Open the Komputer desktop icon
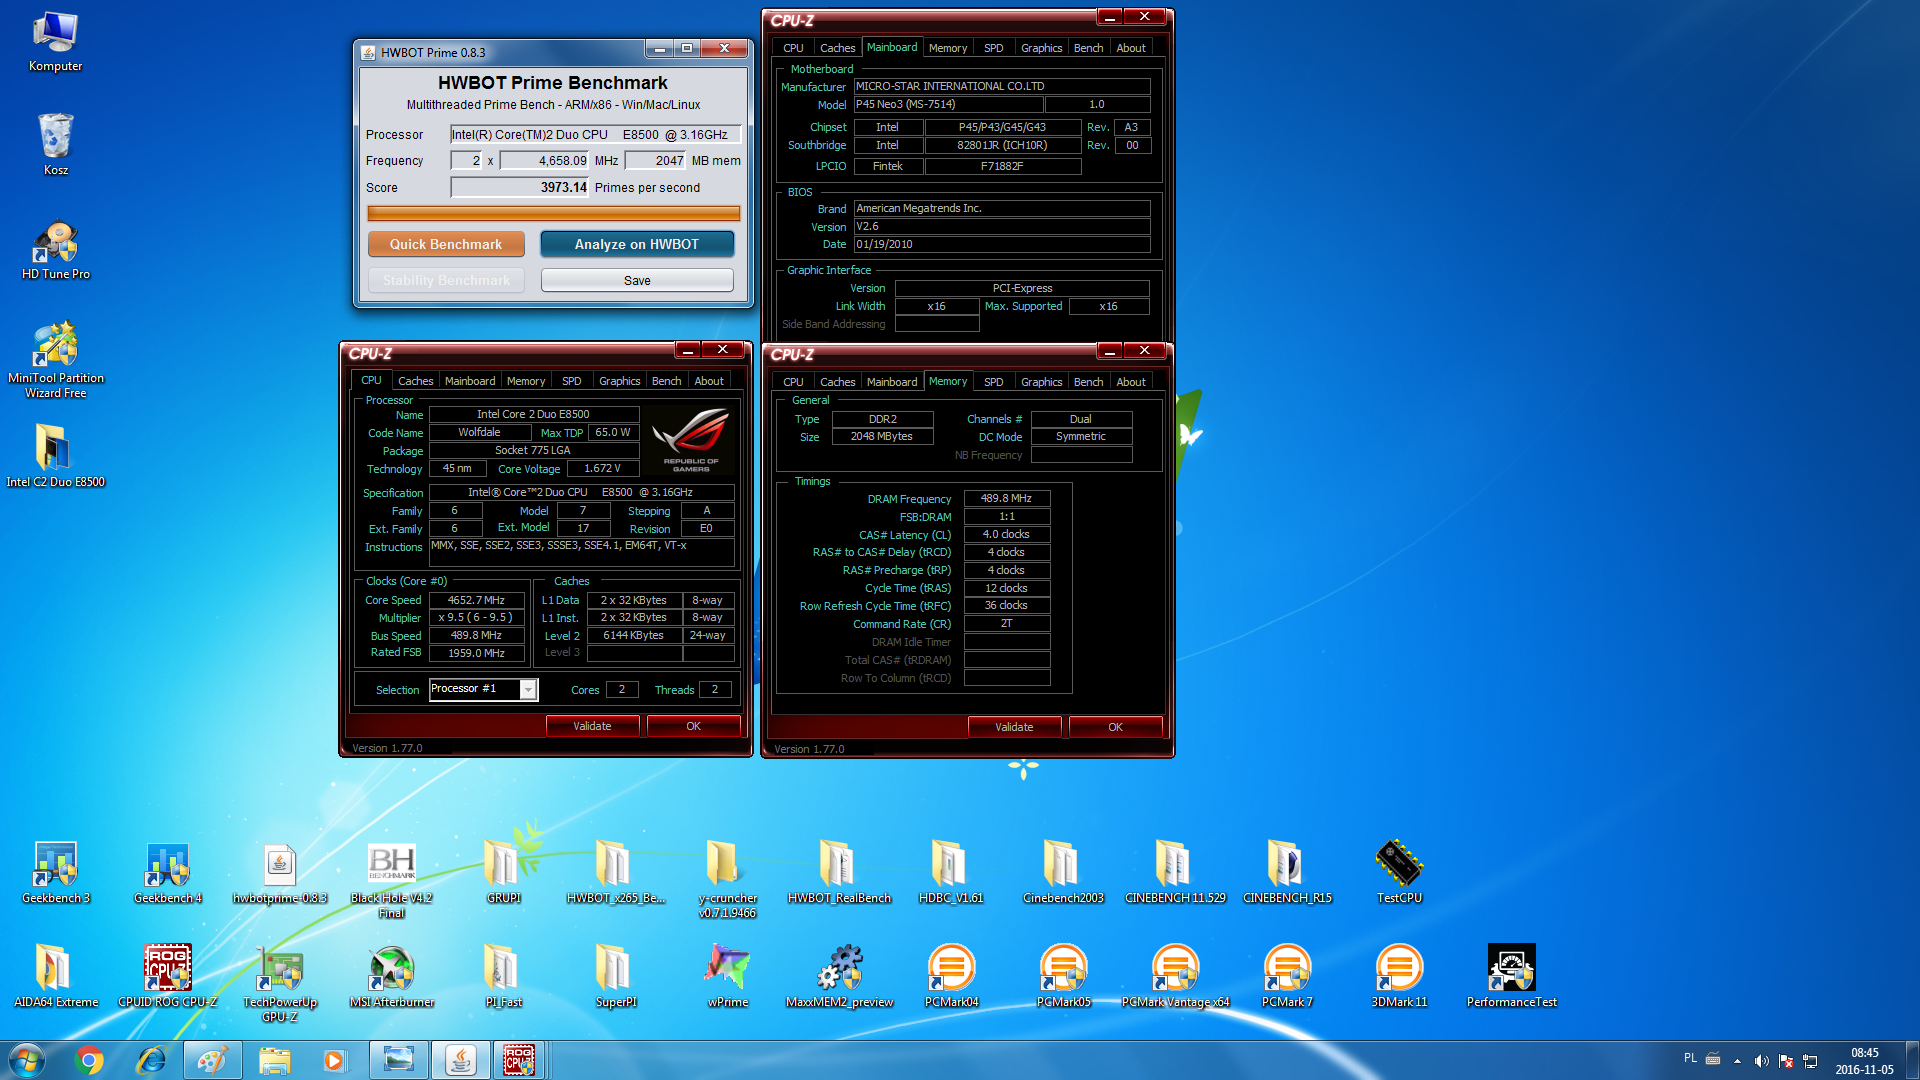This screenshot has width=1920, height=1080. point(56,42)
